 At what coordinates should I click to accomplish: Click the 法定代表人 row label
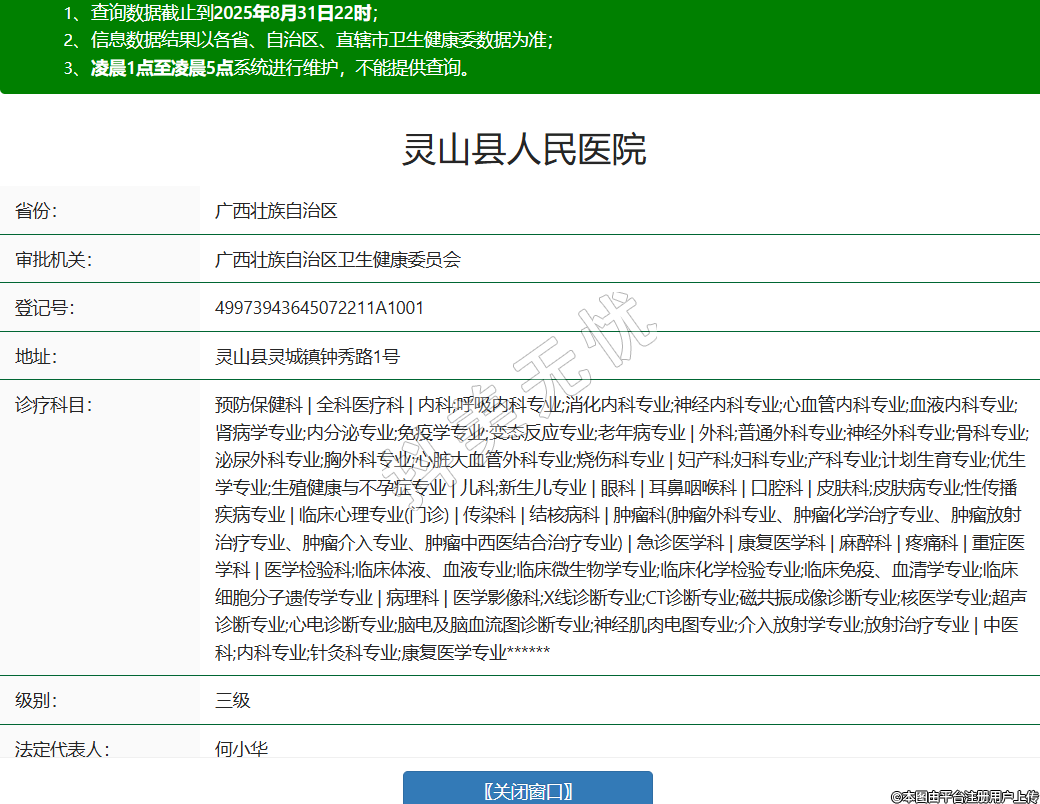(61, 748)
